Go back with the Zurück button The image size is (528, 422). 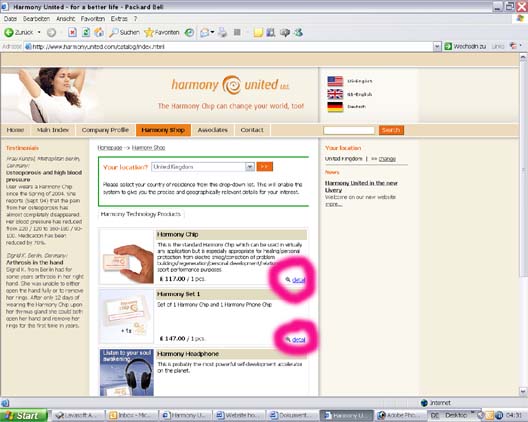point(19,32)
